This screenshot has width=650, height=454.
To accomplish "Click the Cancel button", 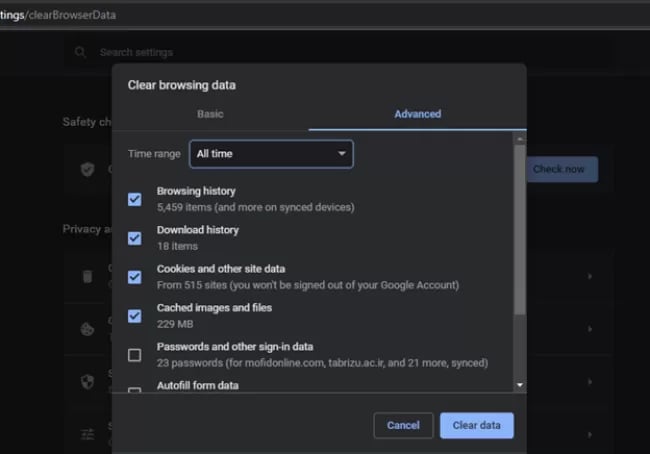I will pos(403,425).
